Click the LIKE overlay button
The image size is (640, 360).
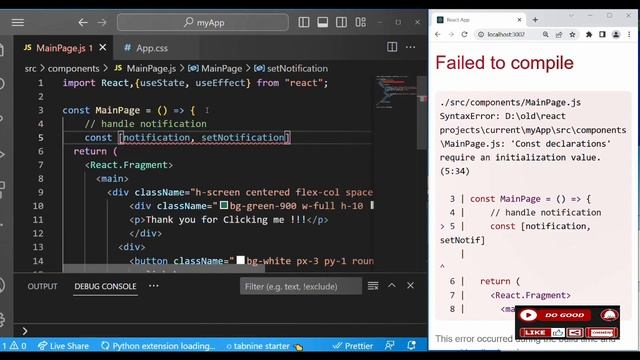tap(542, 332)
